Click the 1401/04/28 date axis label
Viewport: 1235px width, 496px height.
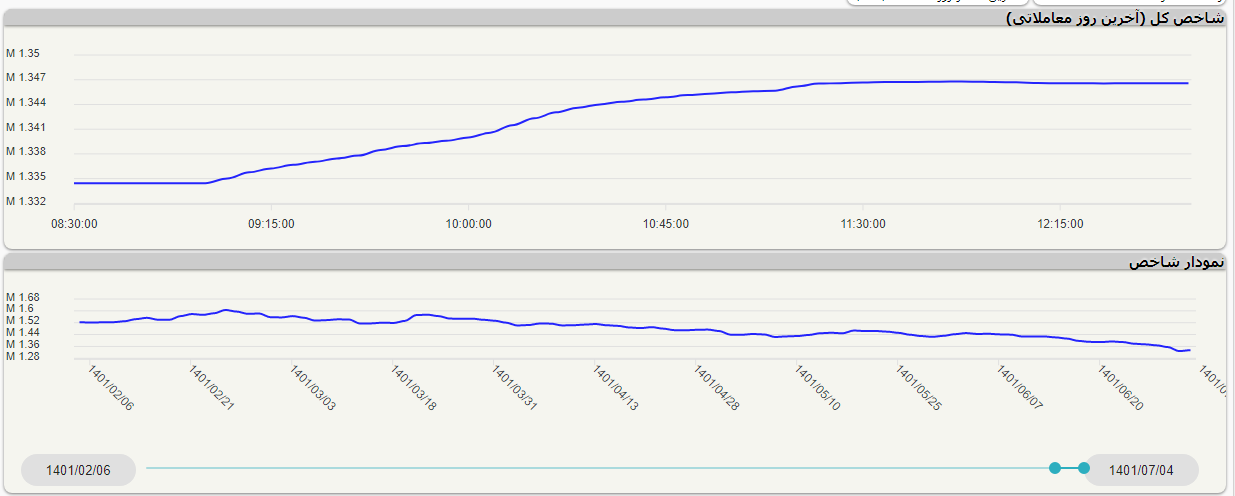click(717, 387)
